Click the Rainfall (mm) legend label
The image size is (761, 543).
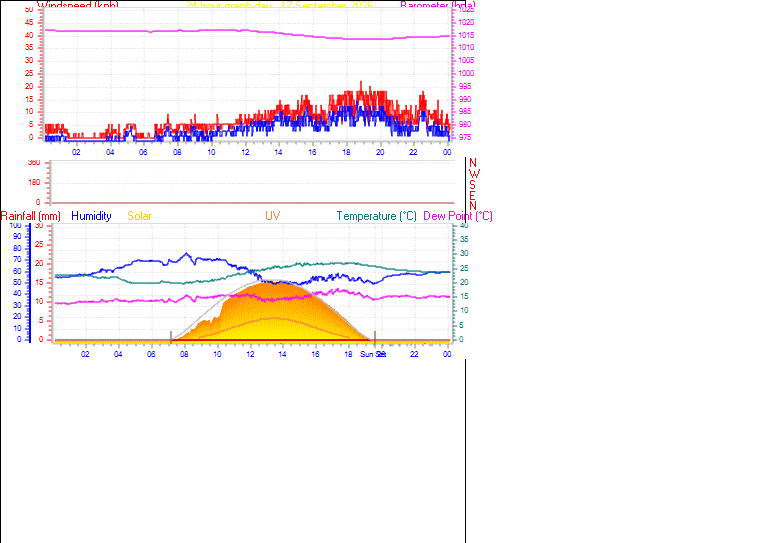pyautogui.click(x=31, y=216)
